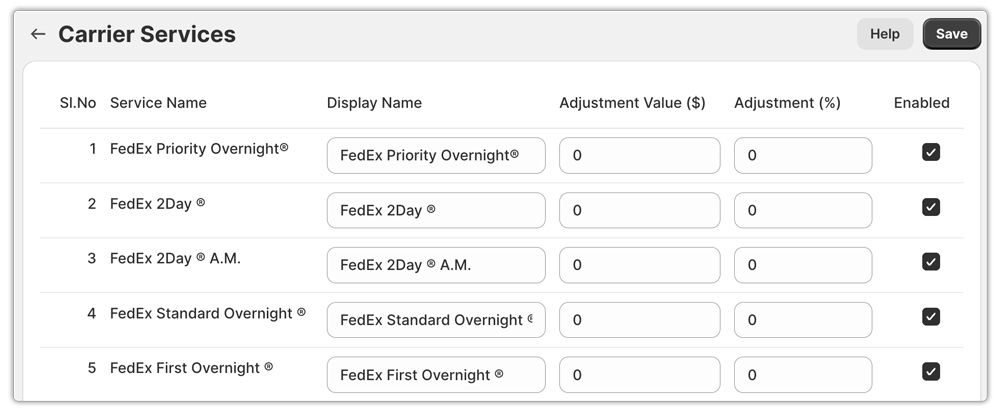
Task: Toggle Enabled checkbox for FedEx 2Day A.M.
Action: point(930,261)
